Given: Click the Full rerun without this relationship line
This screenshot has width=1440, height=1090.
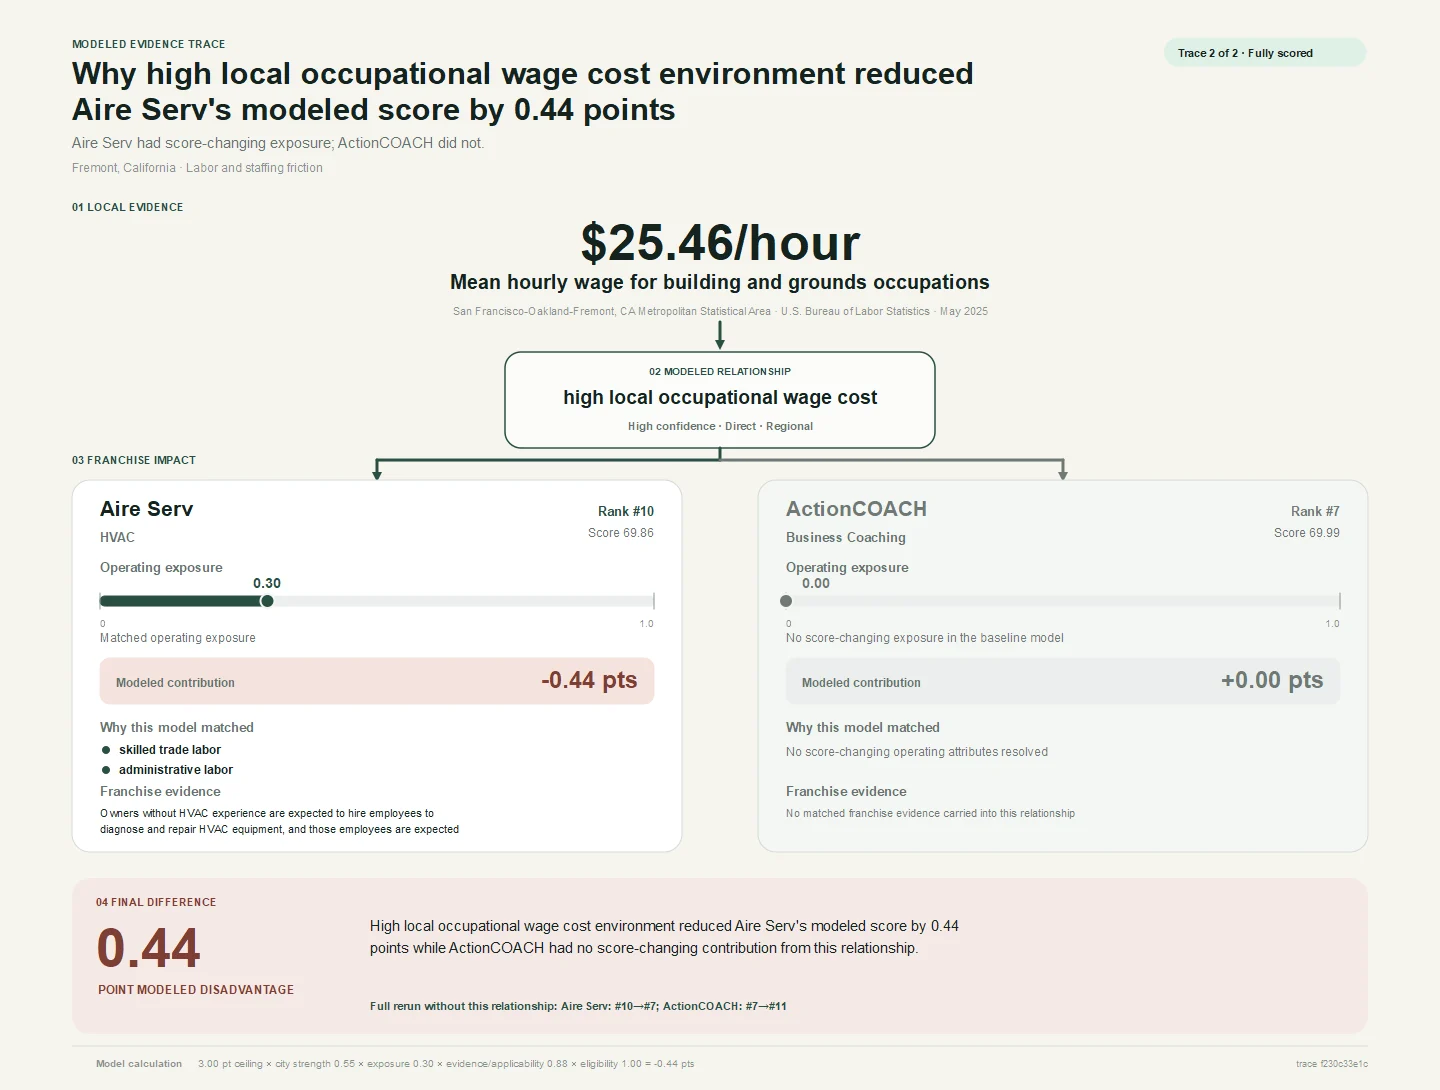Looking at the screenshot, I should pos(578,1006).
